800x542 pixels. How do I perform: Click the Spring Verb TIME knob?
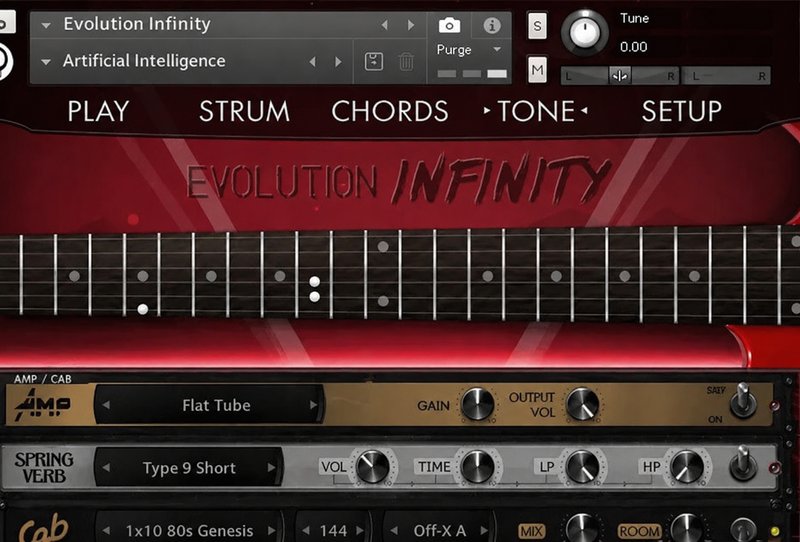[x=478, y=466]
